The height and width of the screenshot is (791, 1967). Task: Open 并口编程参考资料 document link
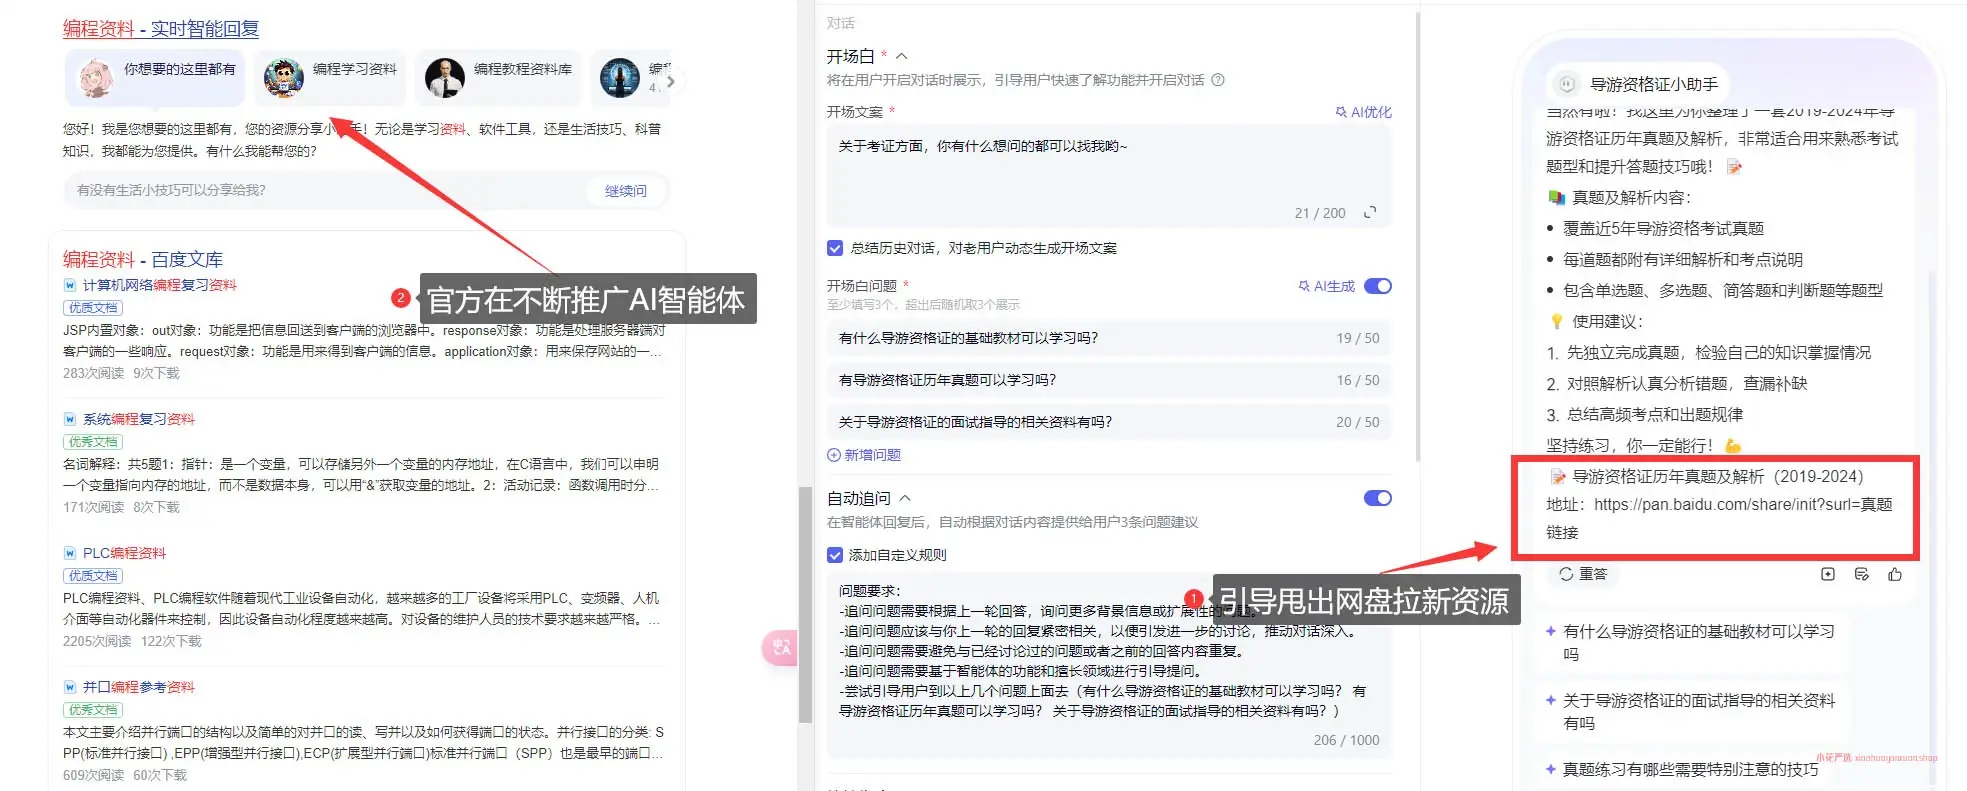(139, 687)
